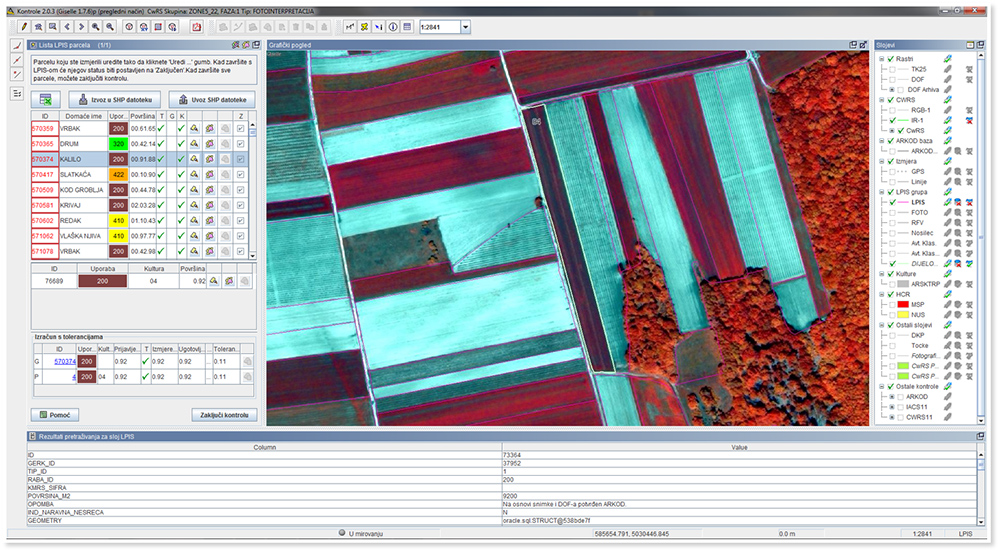The height and width of the screenshot is (552, 1000).
Task: Expand the DOF Arhiva subgroup node
Action: pyautogui.click(x=892, y=90)
